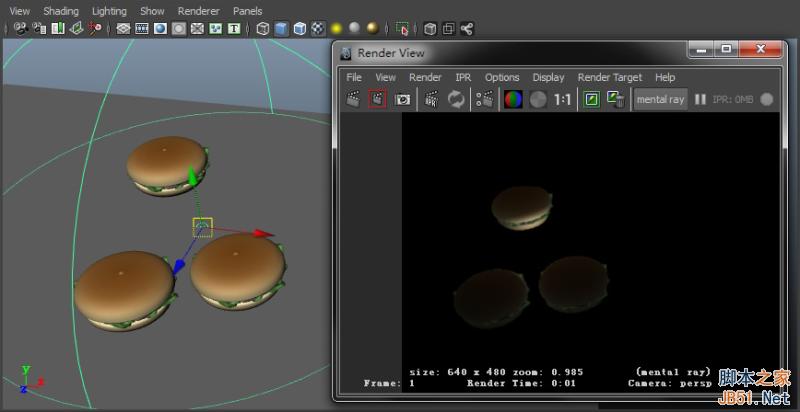This screenshot has width=800, height=412.
Task: Toggle the Field Chart icon
Action: tap(197, 29)
